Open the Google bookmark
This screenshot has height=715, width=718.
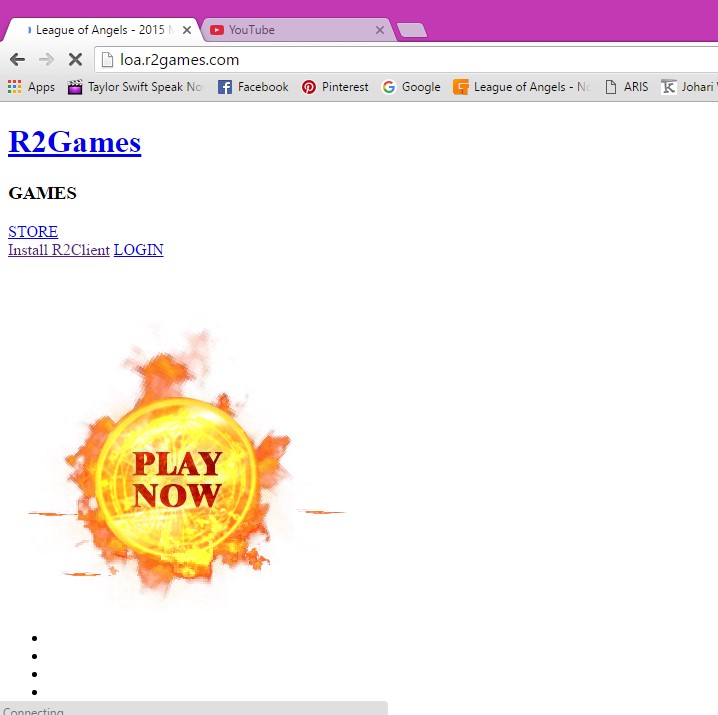[411, 87]
